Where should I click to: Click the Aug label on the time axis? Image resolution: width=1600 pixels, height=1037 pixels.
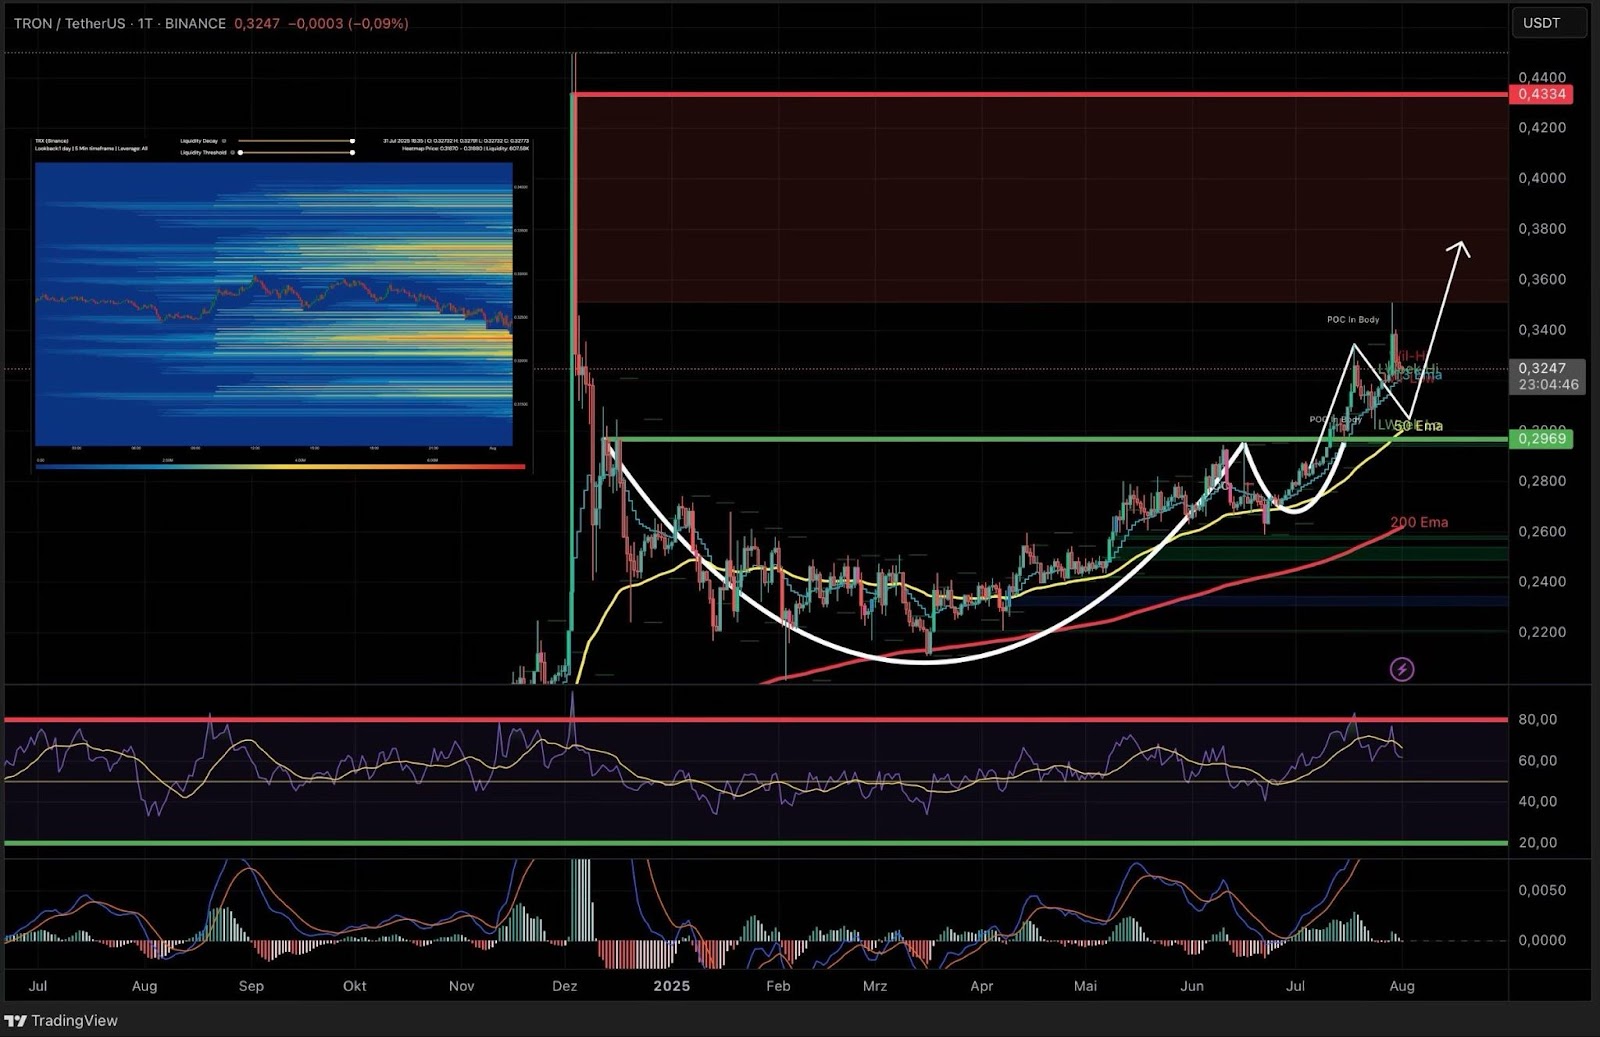pyautogui.click(x=1403, y=986)
